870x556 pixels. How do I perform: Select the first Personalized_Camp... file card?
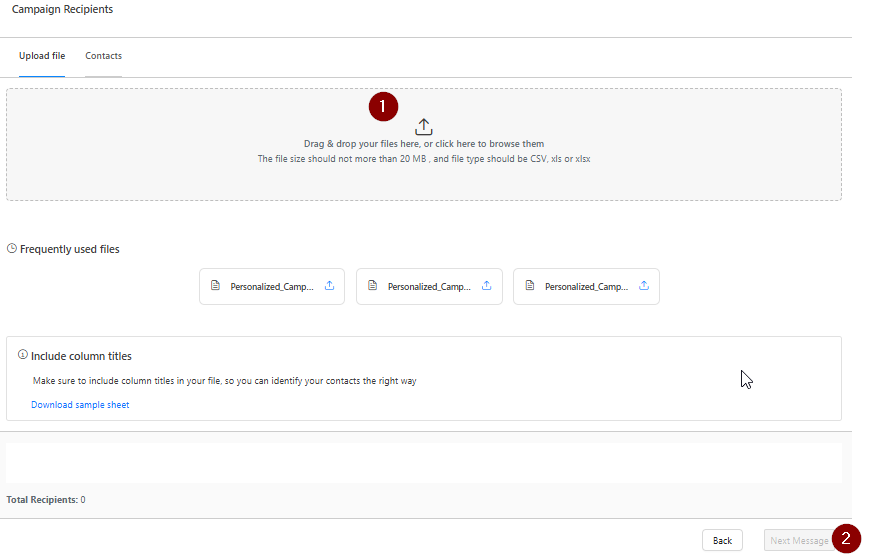272,286
